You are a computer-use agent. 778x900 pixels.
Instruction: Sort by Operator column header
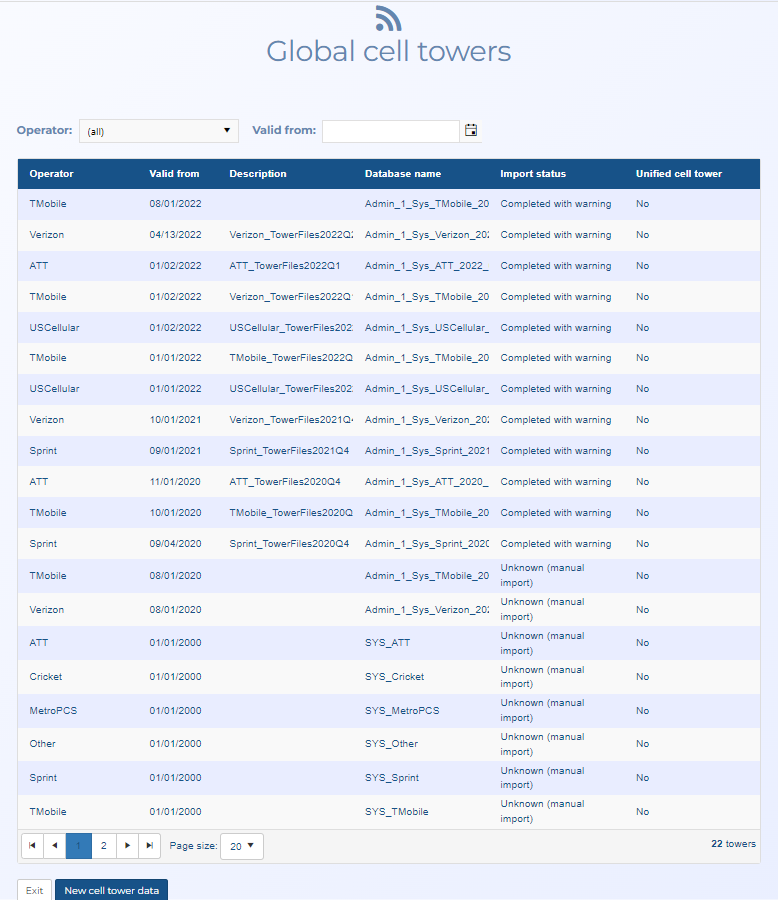pyautogui.click(x=52, y=174)
